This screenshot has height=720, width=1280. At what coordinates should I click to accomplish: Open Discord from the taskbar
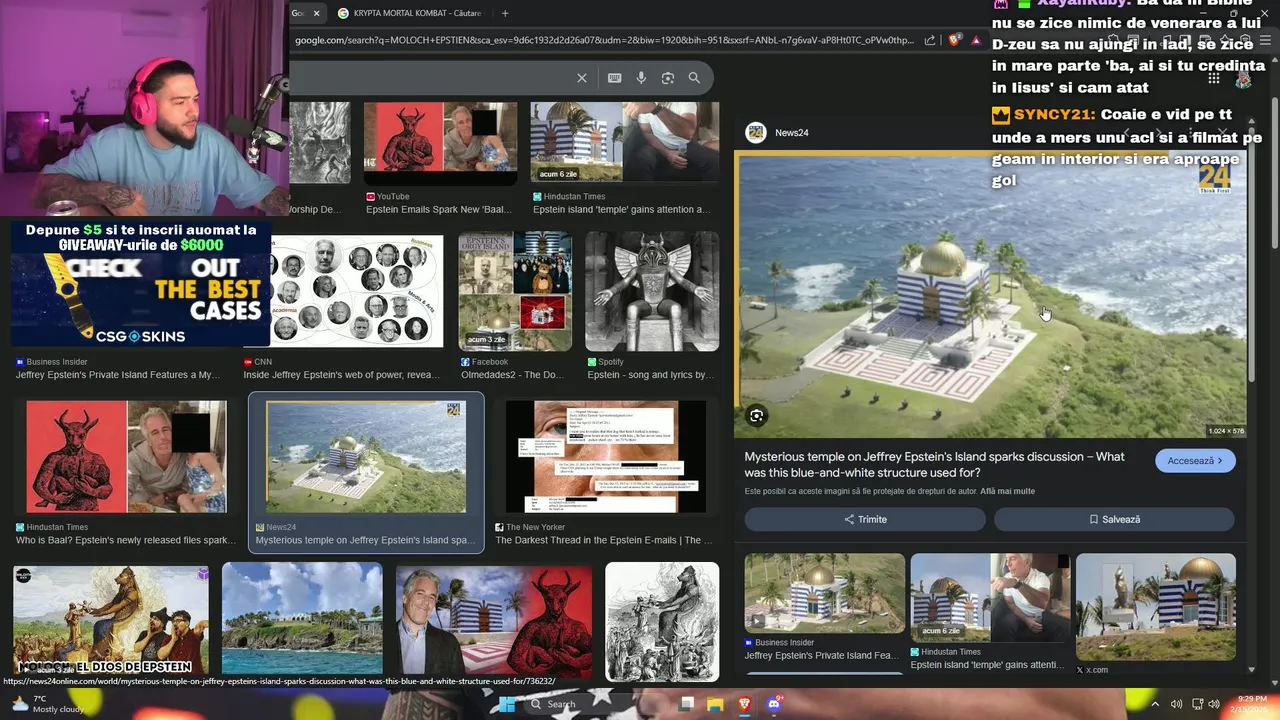tap(773, 704)
